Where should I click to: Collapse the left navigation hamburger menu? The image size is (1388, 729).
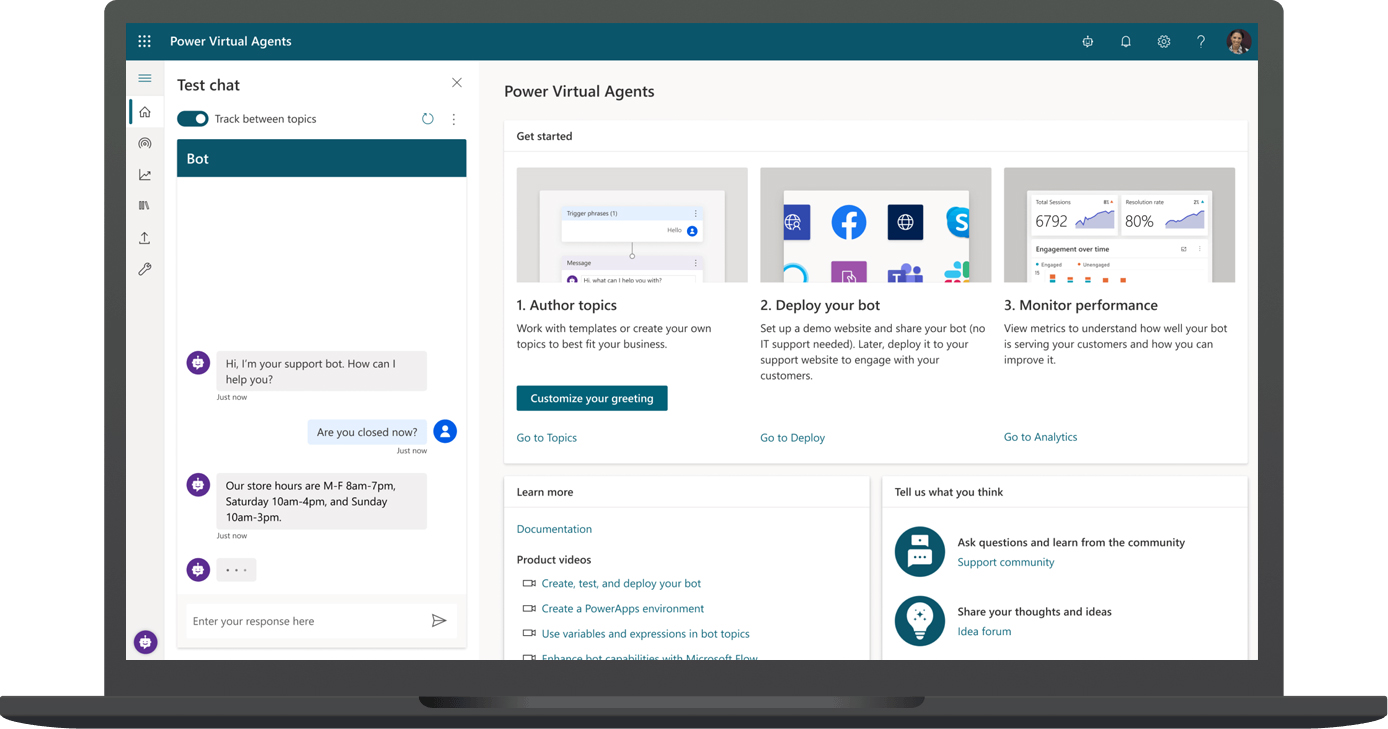pyautogui.click(x=145, y=78)
